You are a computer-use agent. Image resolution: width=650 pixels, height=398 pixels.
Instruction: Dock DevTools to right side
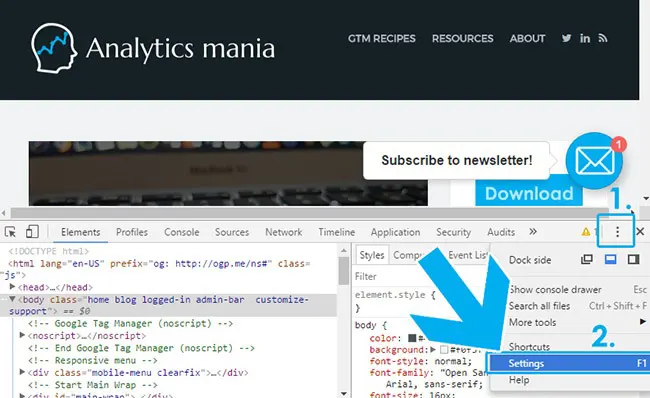point(633,260)
